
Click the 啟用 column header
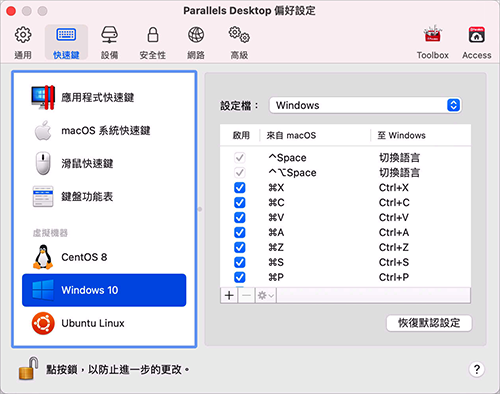(x=241, y=135)
